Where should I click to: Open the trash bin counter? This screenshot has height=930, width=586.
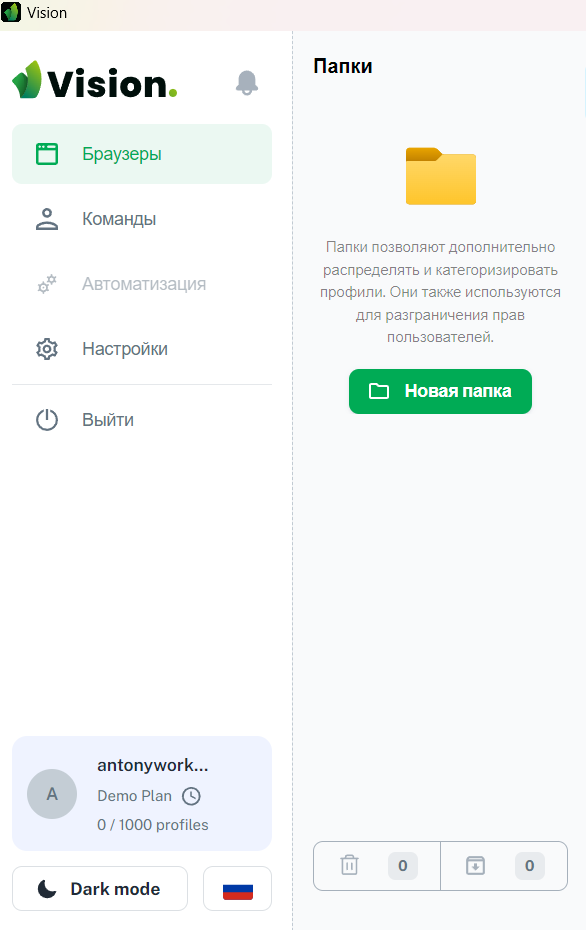point(377,865)
